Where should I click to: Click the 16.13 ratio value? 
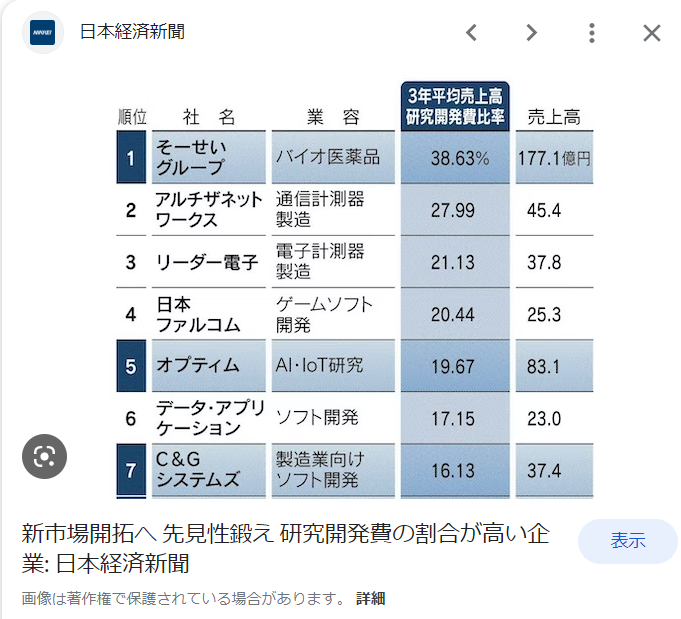pyautogui.click(x=453, y=471)
